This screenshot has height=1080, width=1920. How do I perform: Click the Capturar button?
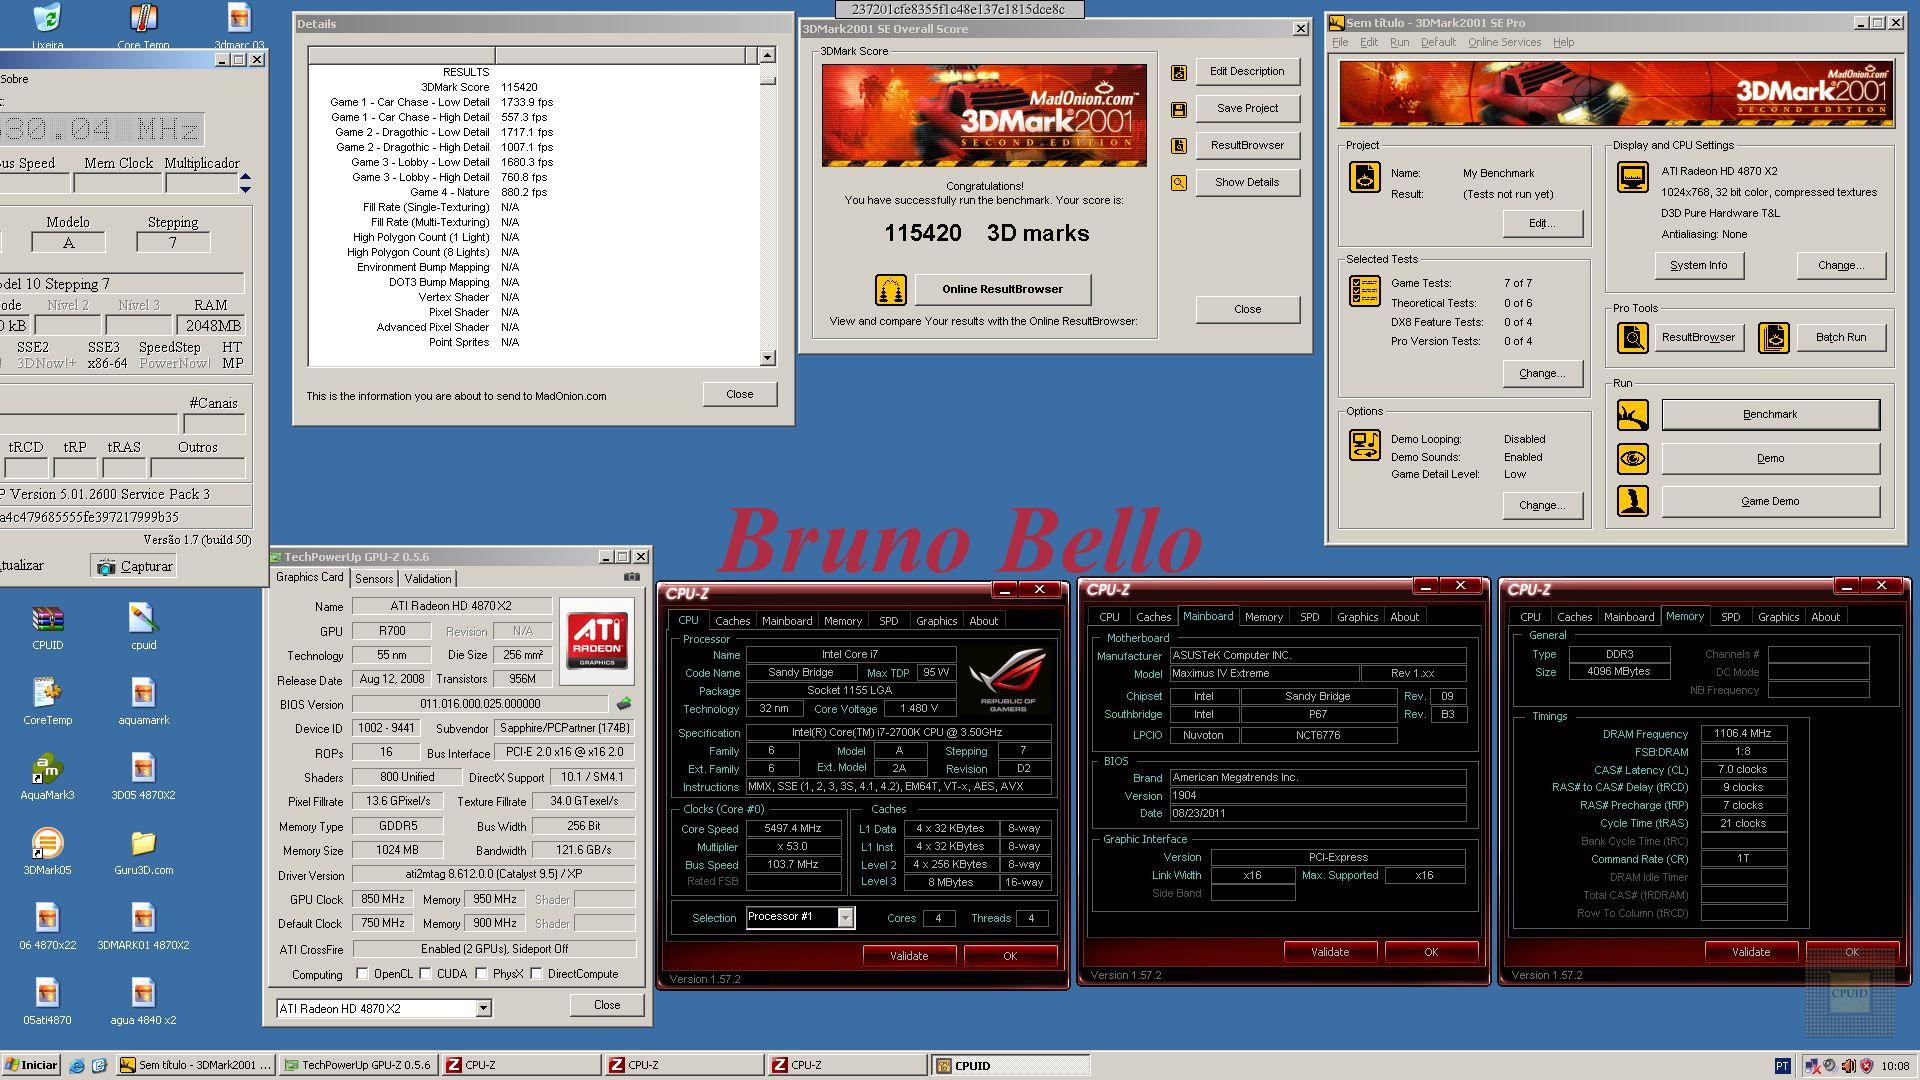tap(133, 566)
